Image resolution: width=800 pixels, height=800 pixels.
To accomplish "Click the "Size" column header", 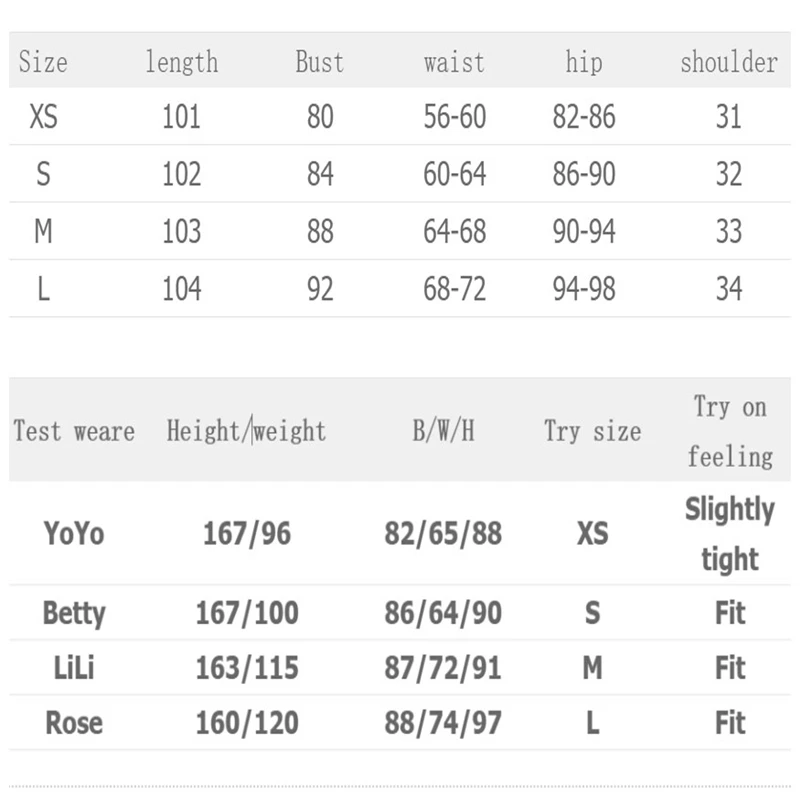I will coord(43,62).
